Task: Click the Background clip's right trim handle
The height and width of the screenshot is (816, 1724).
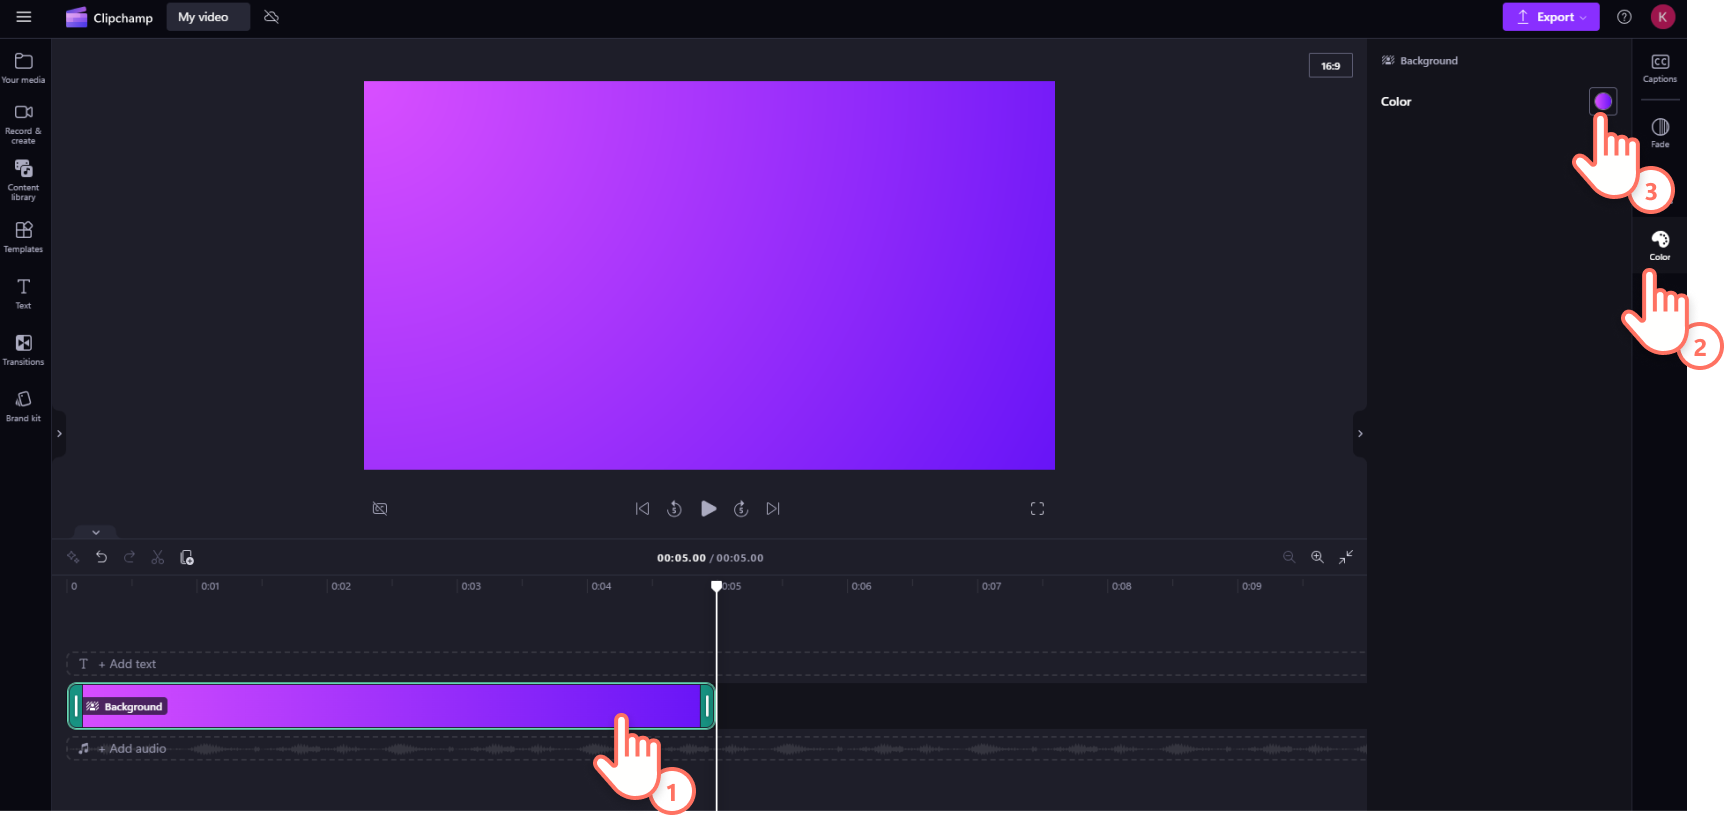Action: click(x=707, y=706)
